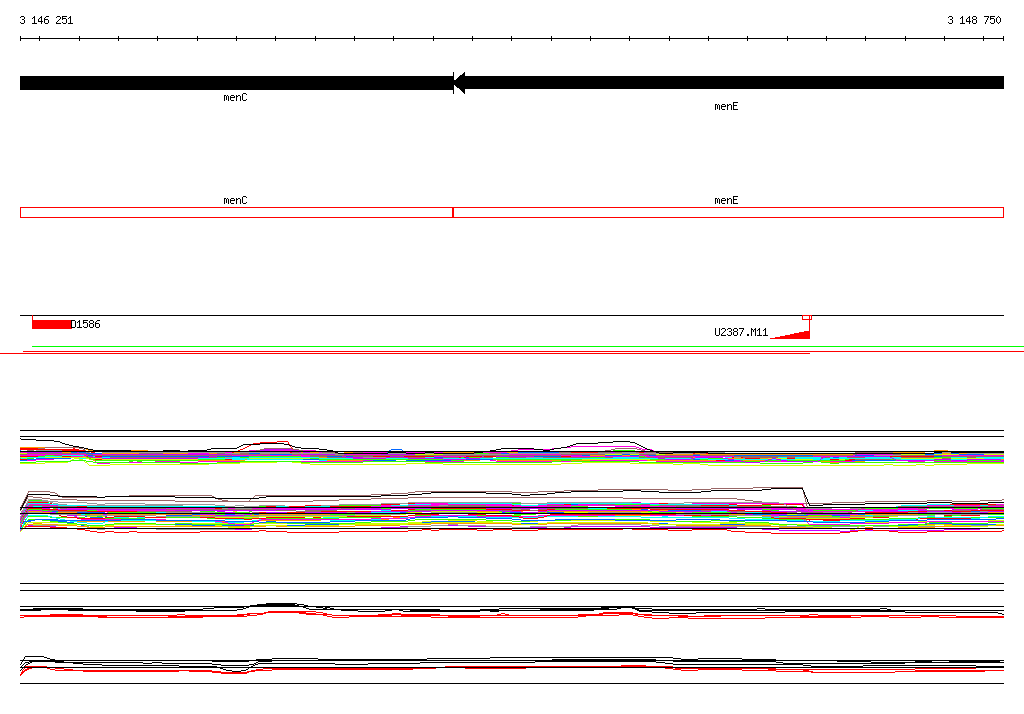Click the D1586 red filled block
Viewport: 1024px width, 714px height.
(52, 324)
